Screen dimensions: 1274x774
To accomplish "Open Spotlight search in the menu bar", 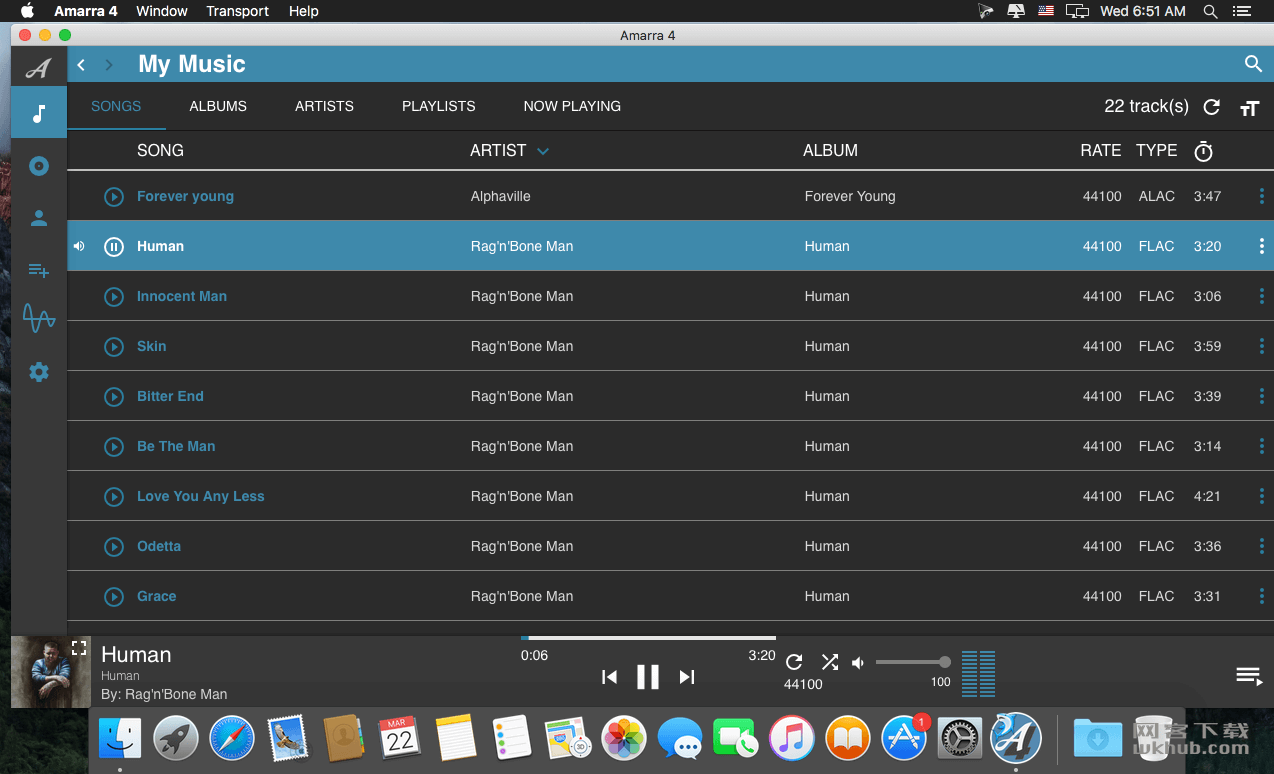I will click(x=1210, y=11).
